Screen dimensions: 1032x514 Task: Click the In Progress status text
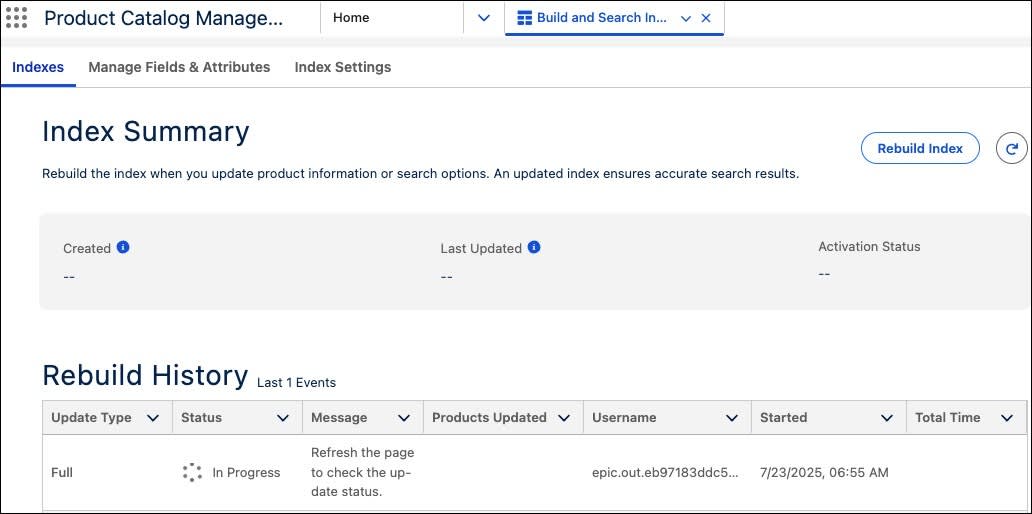pos(246,473)
